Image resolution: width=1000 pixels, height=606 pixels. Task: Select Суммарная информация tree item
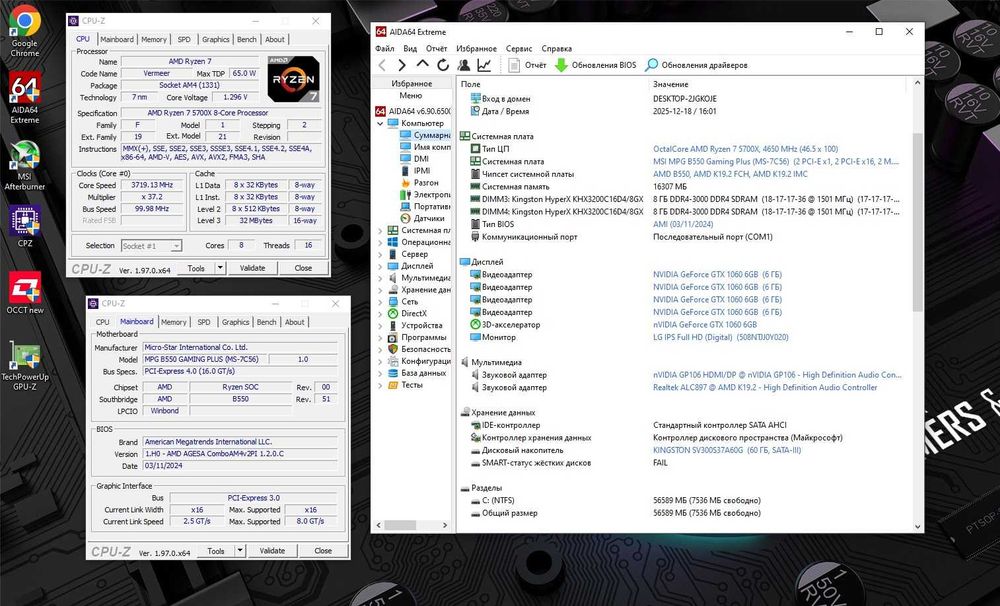tap(425, 135)
